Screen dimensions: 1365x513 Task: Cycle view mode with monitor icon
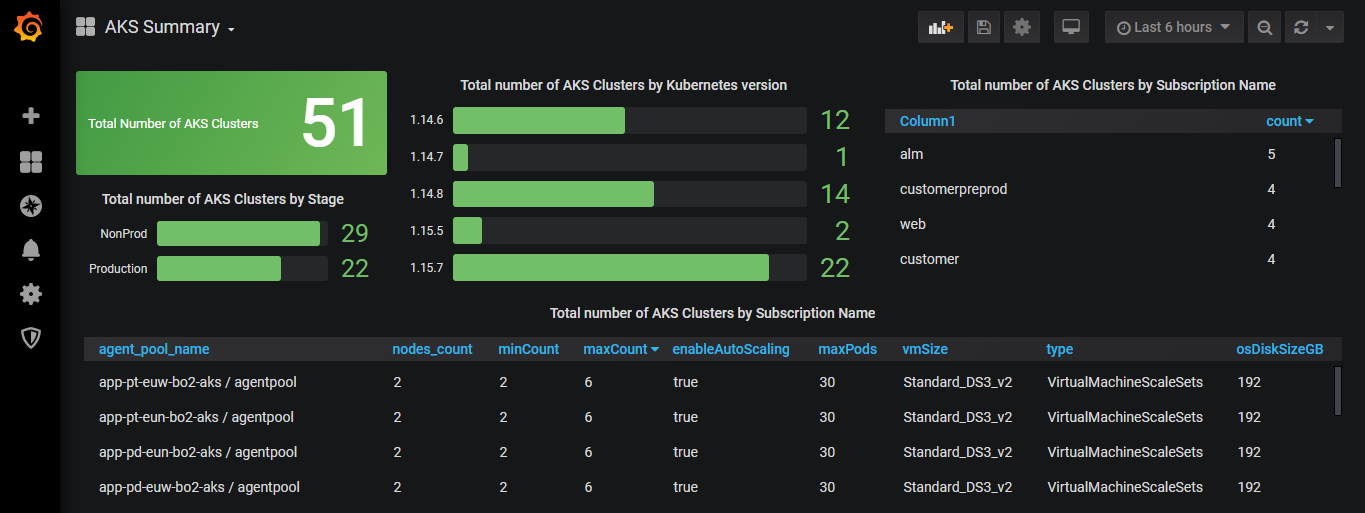(x=1071, y=27)
